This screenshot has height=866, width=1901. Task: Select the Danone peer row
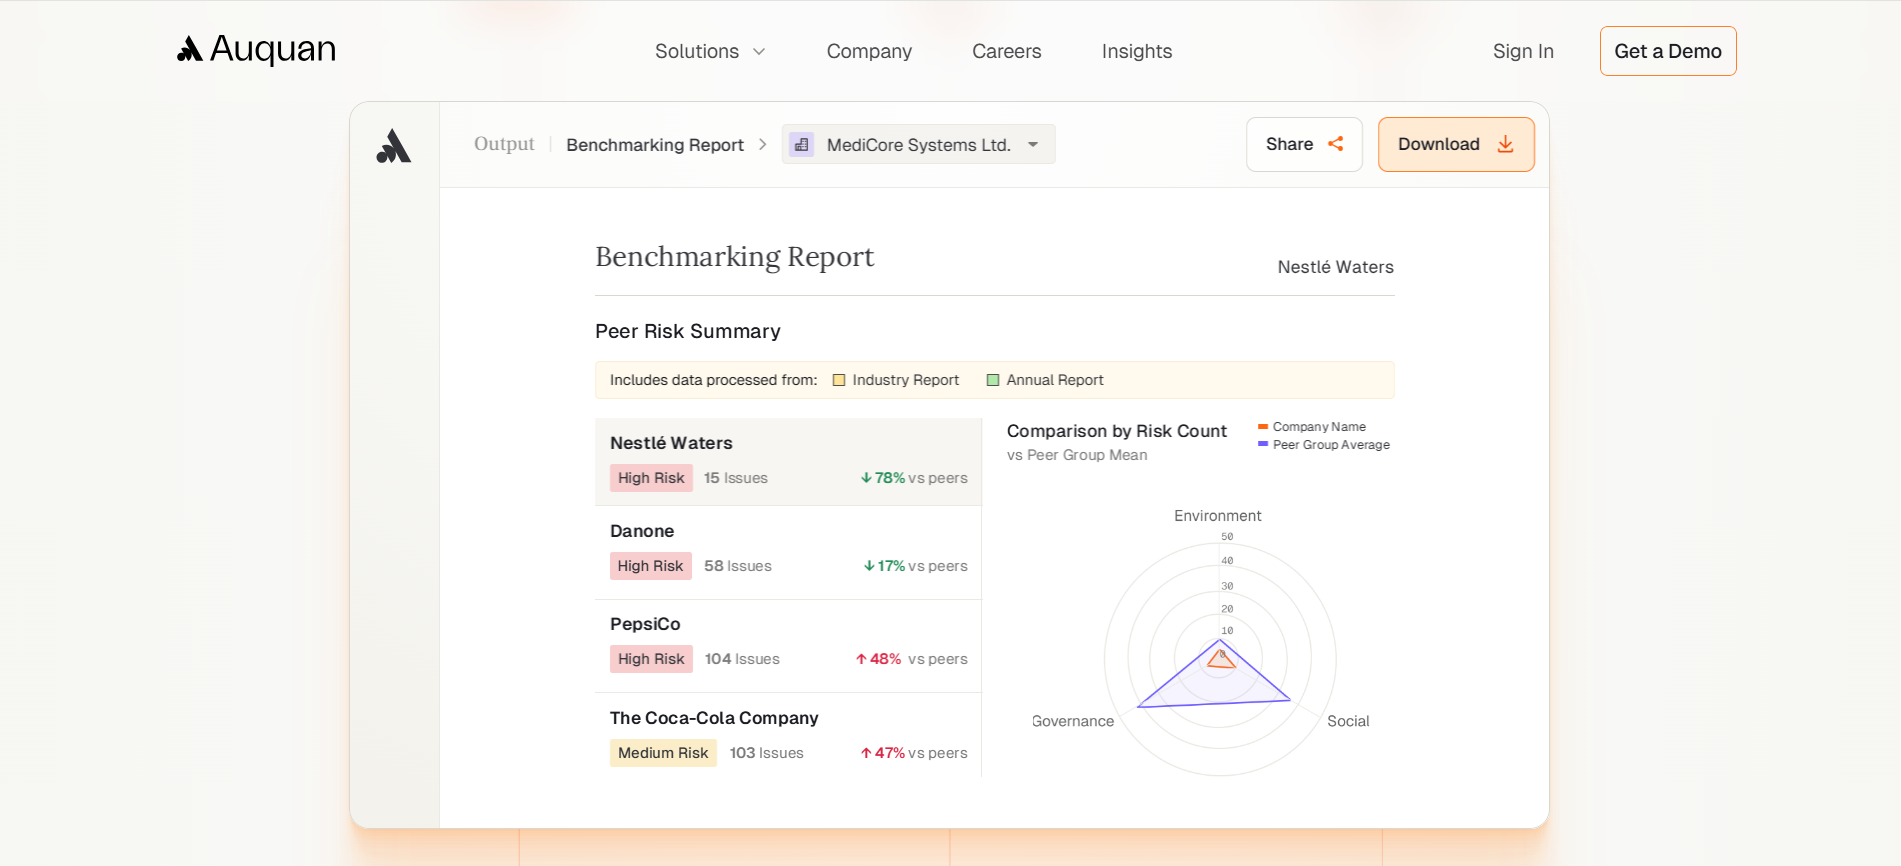click(x=788, y=553)
